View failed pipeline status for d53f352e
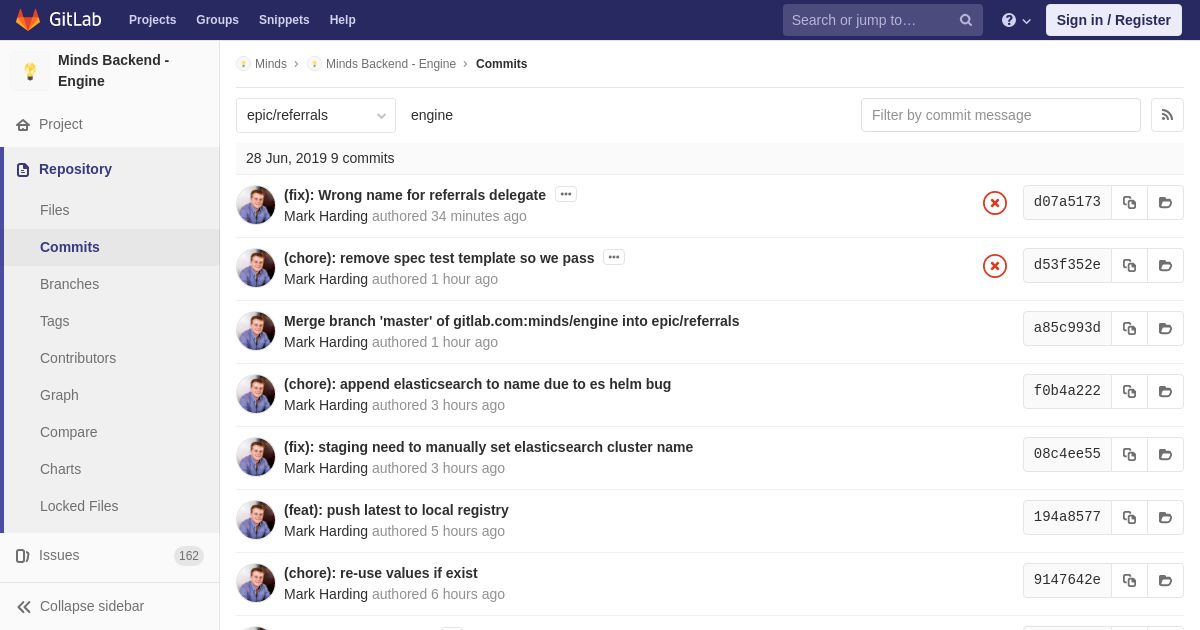1200x630 pixels. (995, 266)
